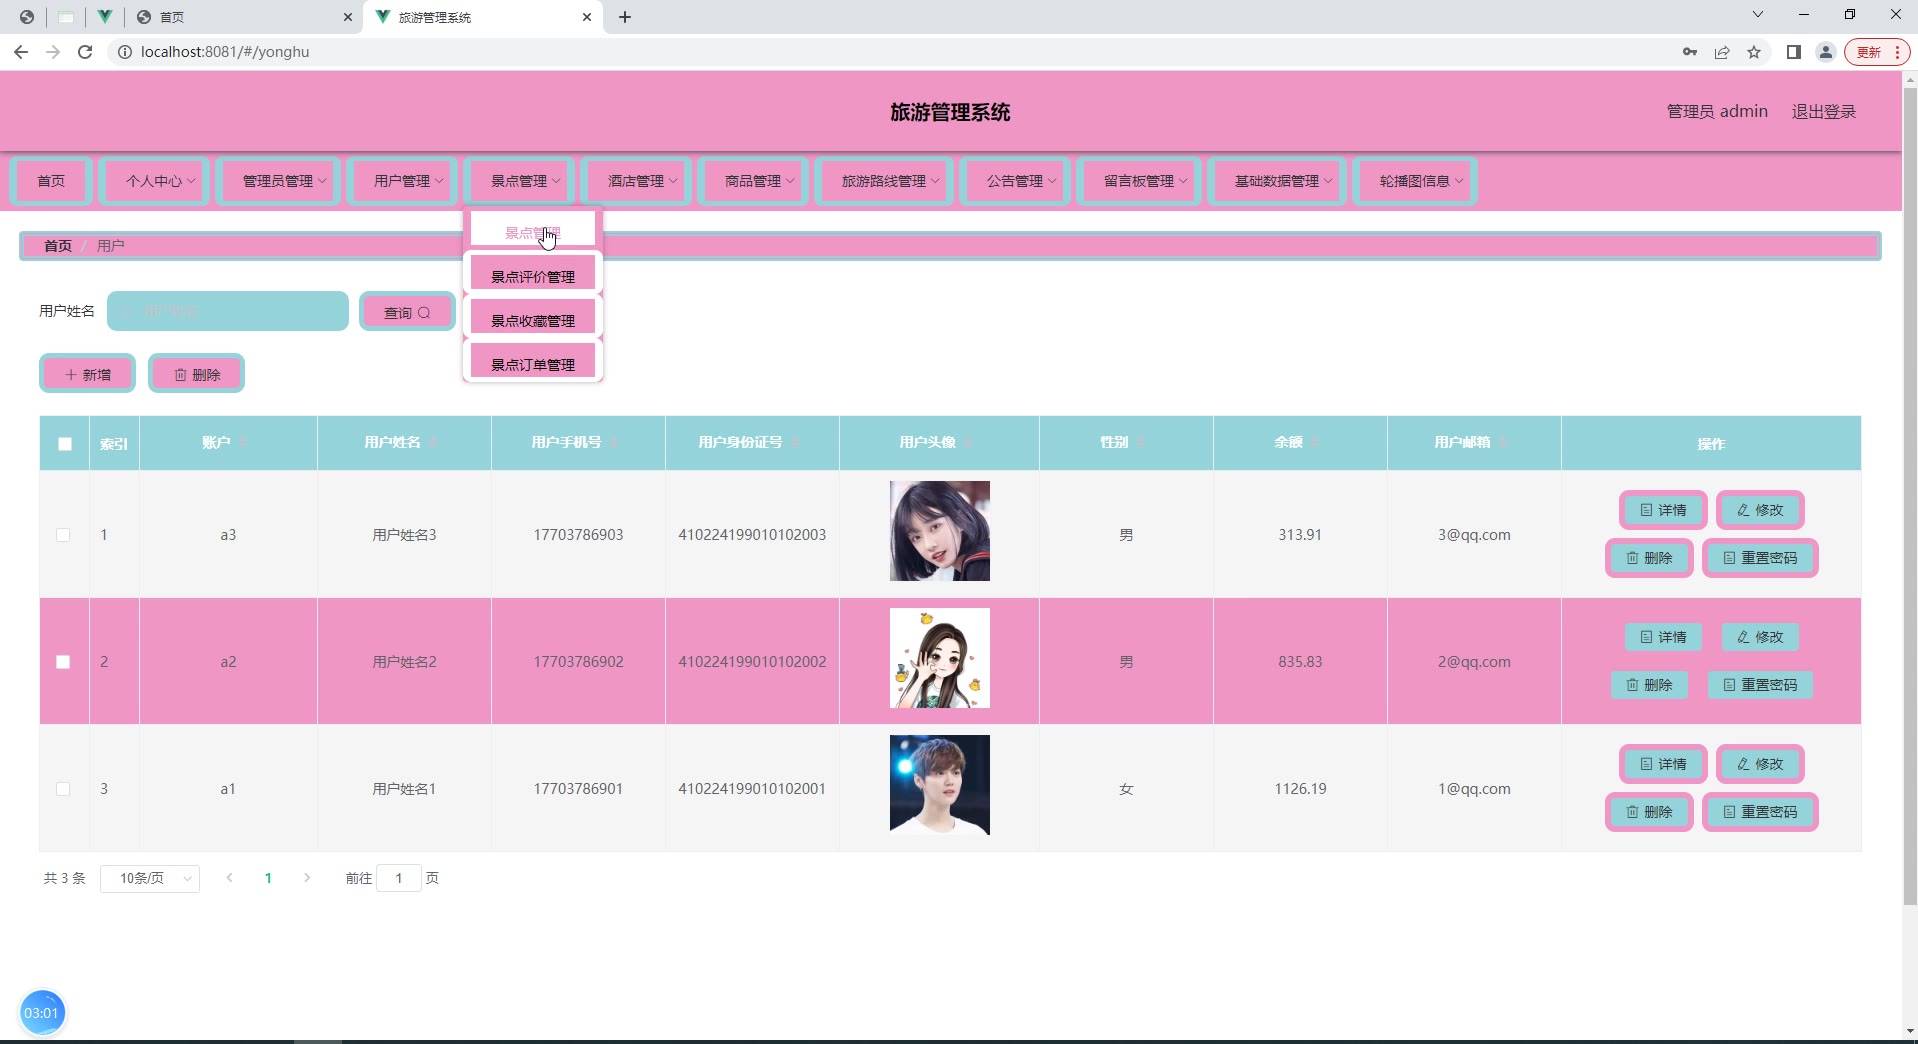This screenshot has width=1918, height=1044.
Task: Toggle browser side panel icon
Action: (x=1794, y=52)
